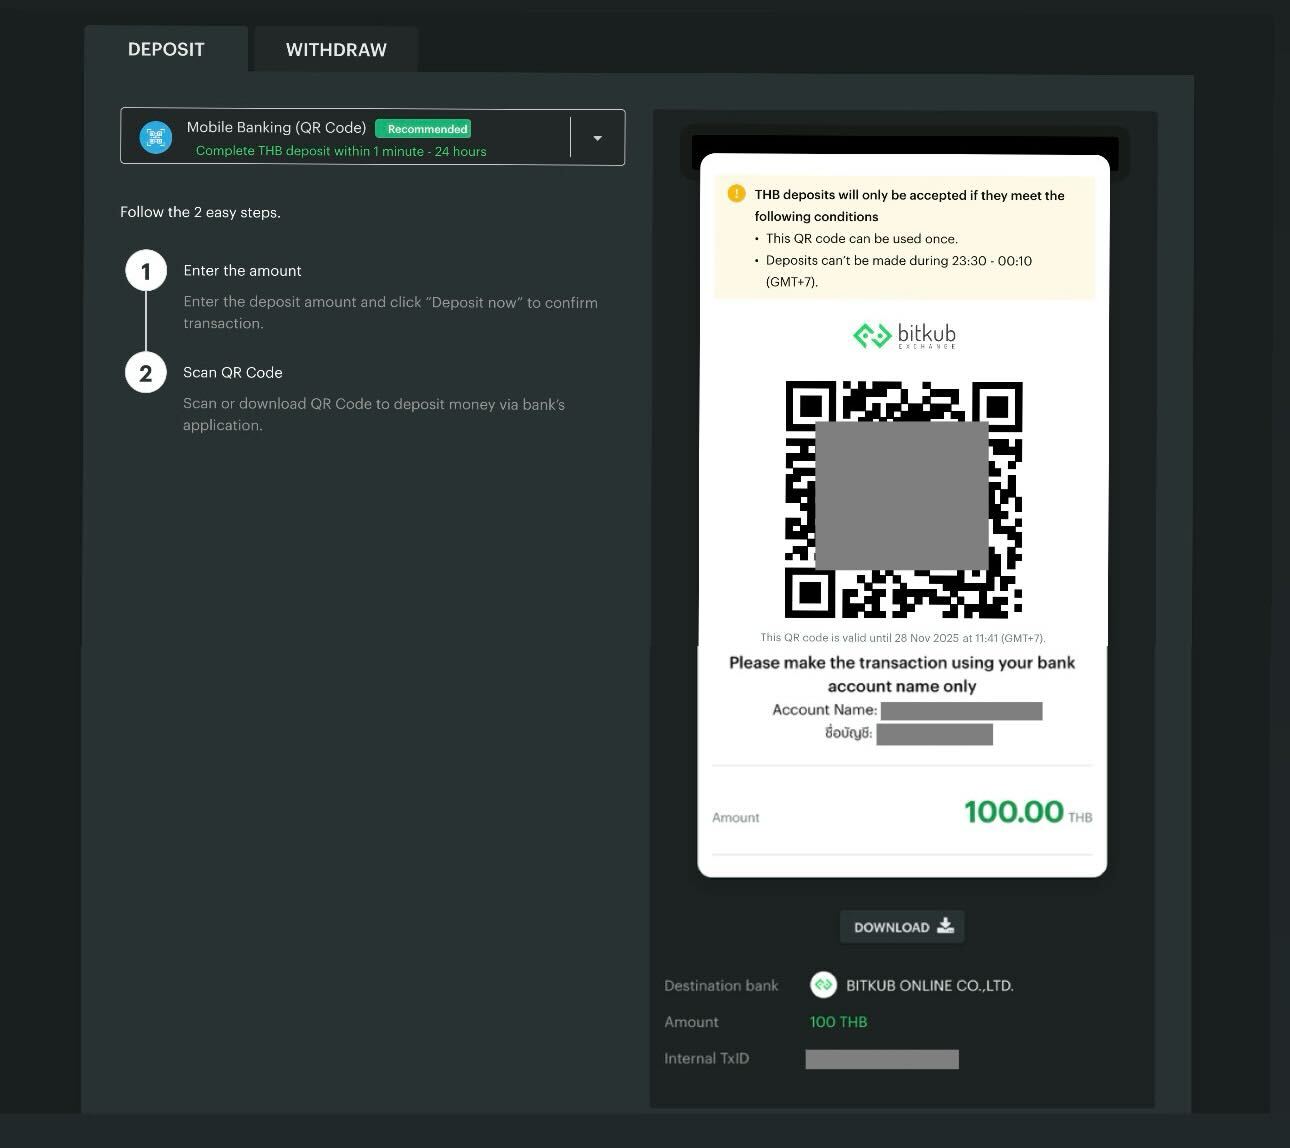The height and width of the screenshot is (1148, 1290).
Task: Click the 'Internal TxID' label
Action: 706,1058
